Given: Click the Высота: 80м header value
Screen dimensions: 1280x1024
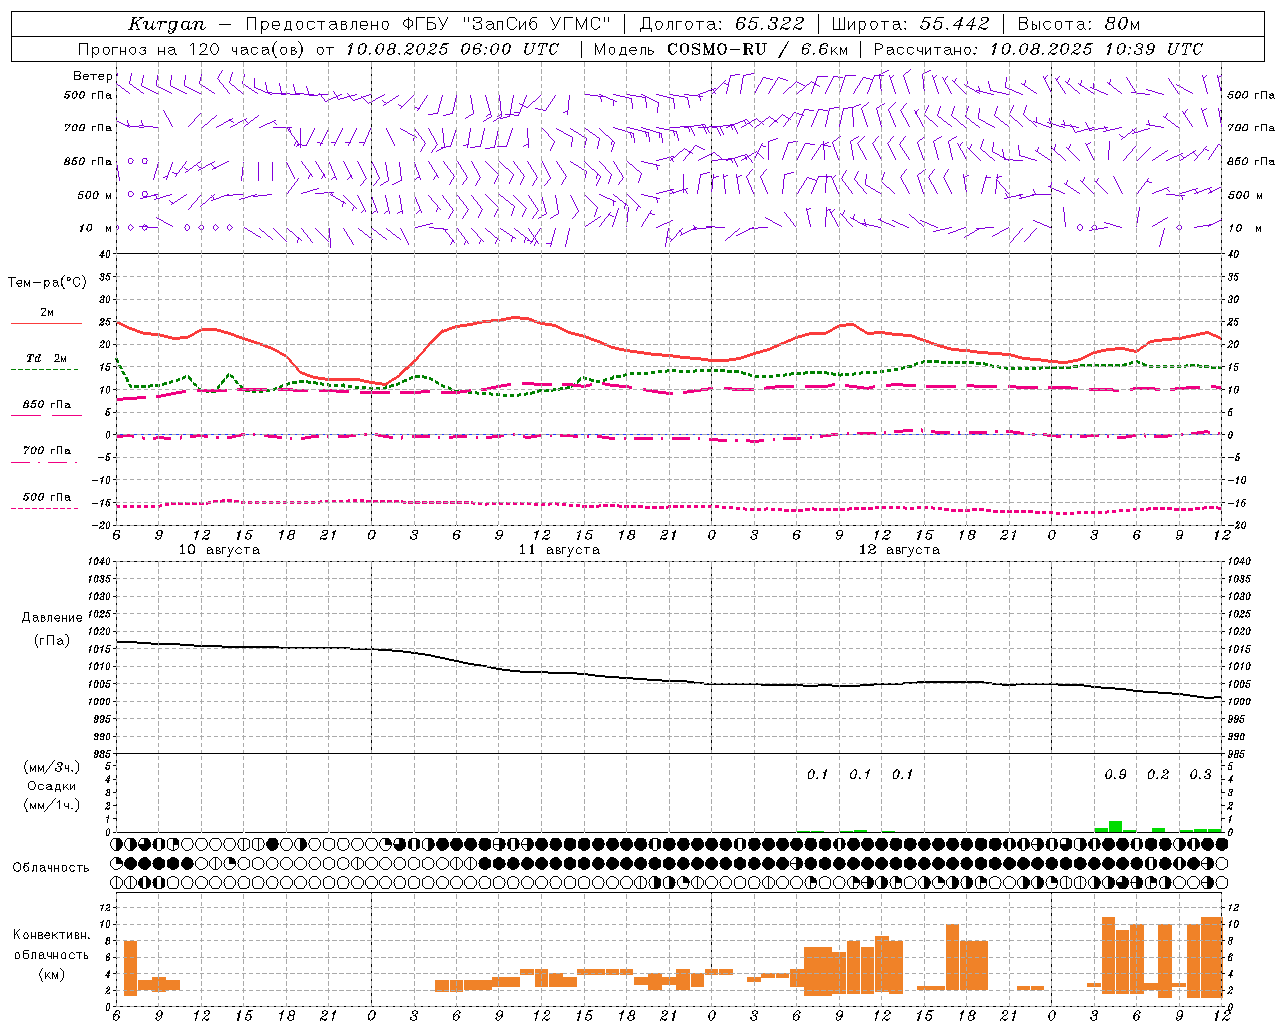Looking at the screenshot, I should [x=1079, y=24].
